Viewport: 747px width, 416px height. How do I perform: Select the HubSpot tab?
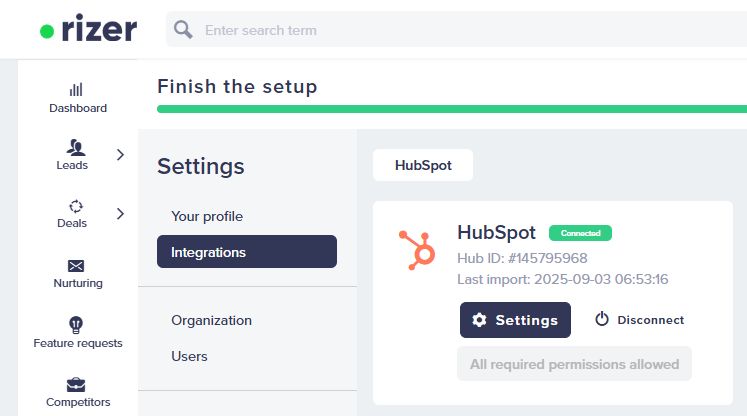click(x=423, y=165)
